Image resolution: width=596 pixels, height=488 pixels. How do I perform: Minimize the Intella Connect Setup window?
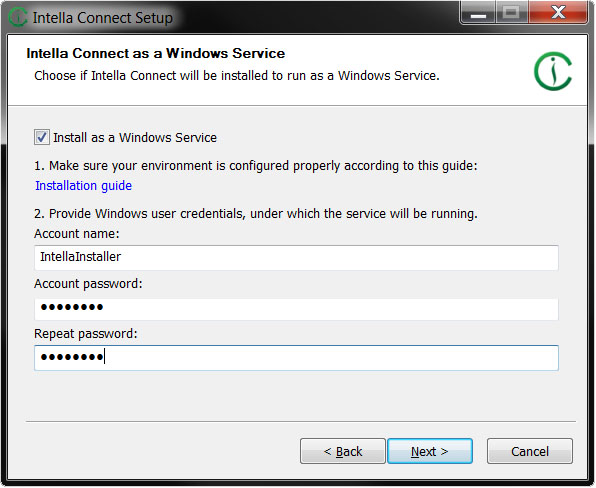pos(478,13)
